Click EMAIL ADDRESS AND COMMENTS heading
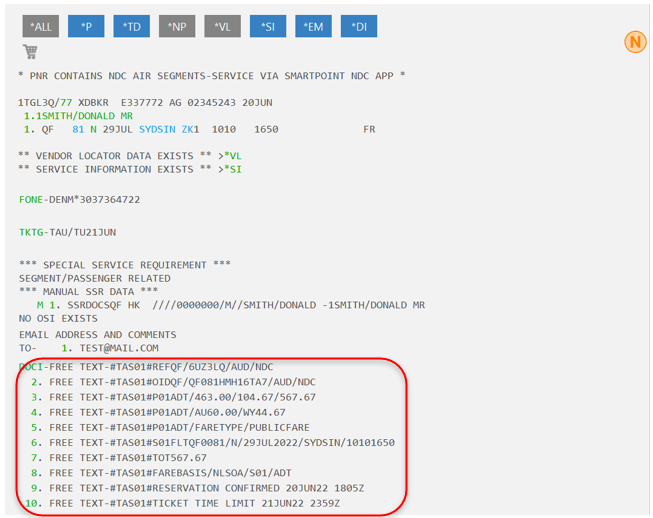Image resolution: width=653 pixels, height=518 pixels. click(97, 334)
